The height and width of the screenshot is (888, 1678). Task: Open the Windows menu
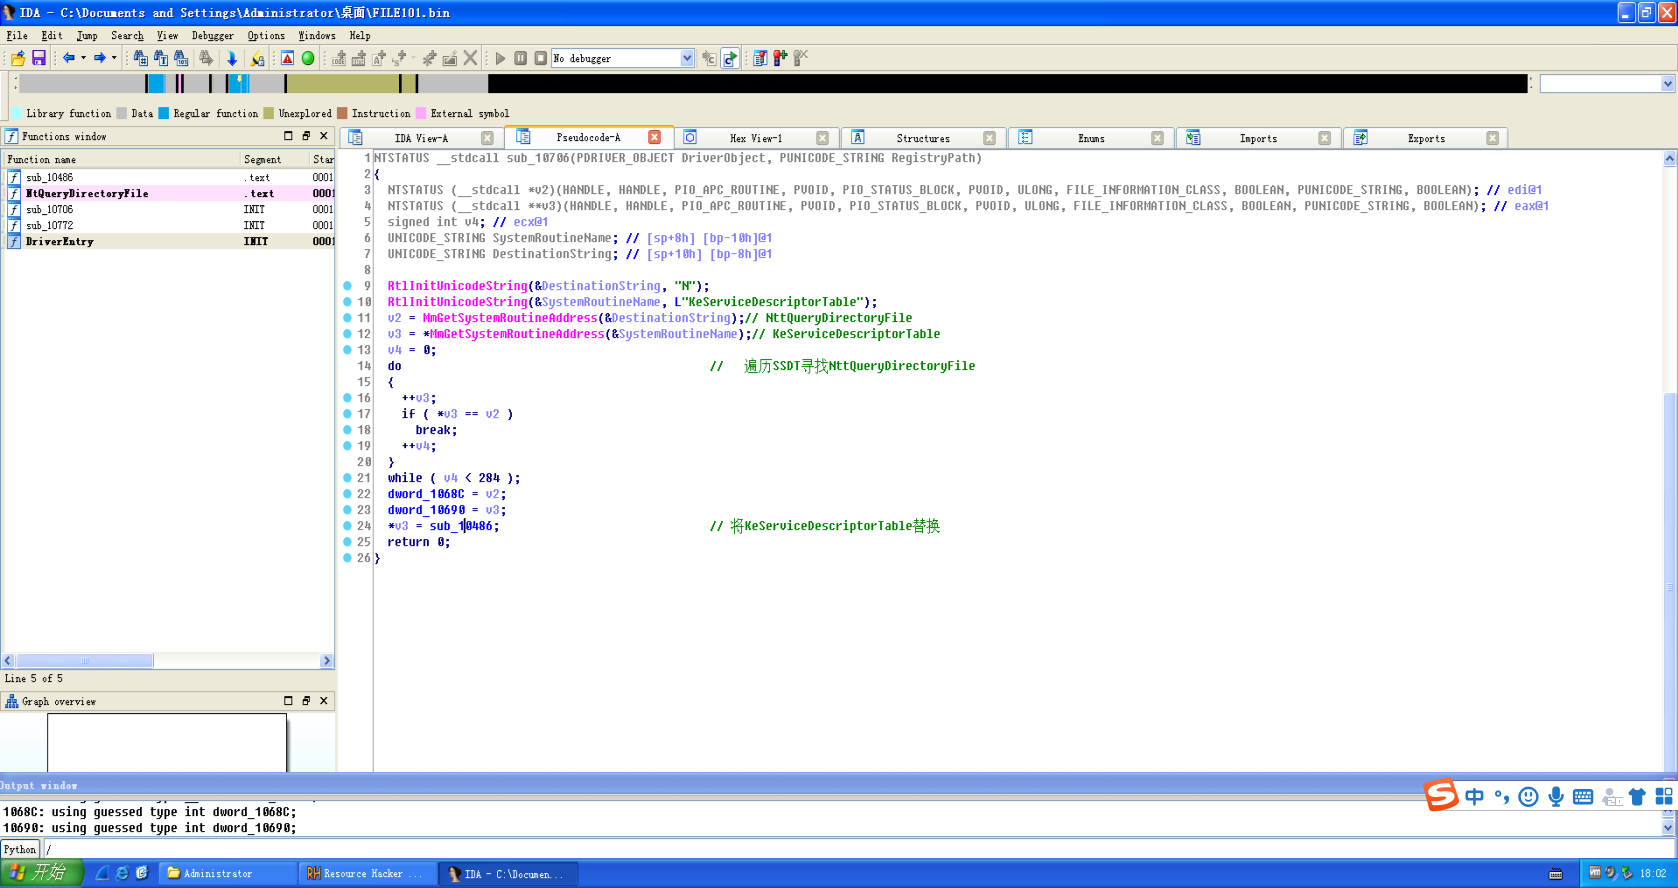(x=317, y=35)
